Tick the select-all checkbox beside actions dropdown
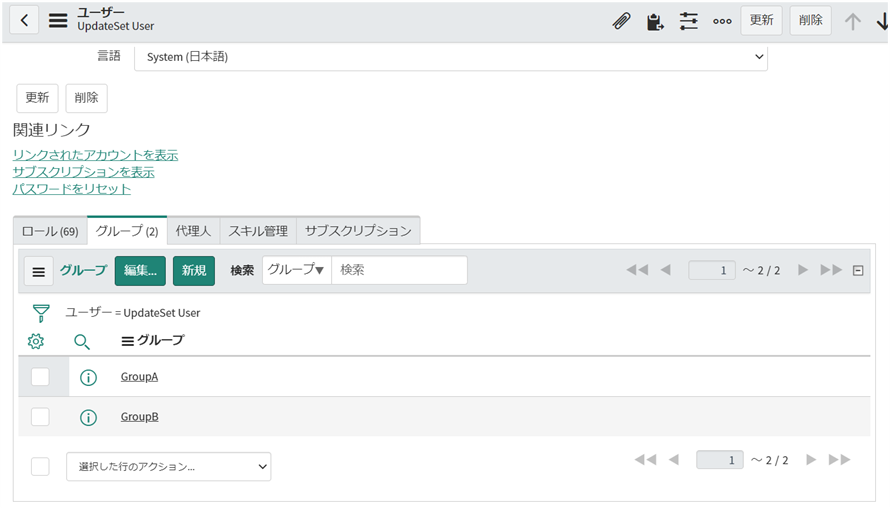The height and width of the screenshot is (508, 890). coord(40,467)
